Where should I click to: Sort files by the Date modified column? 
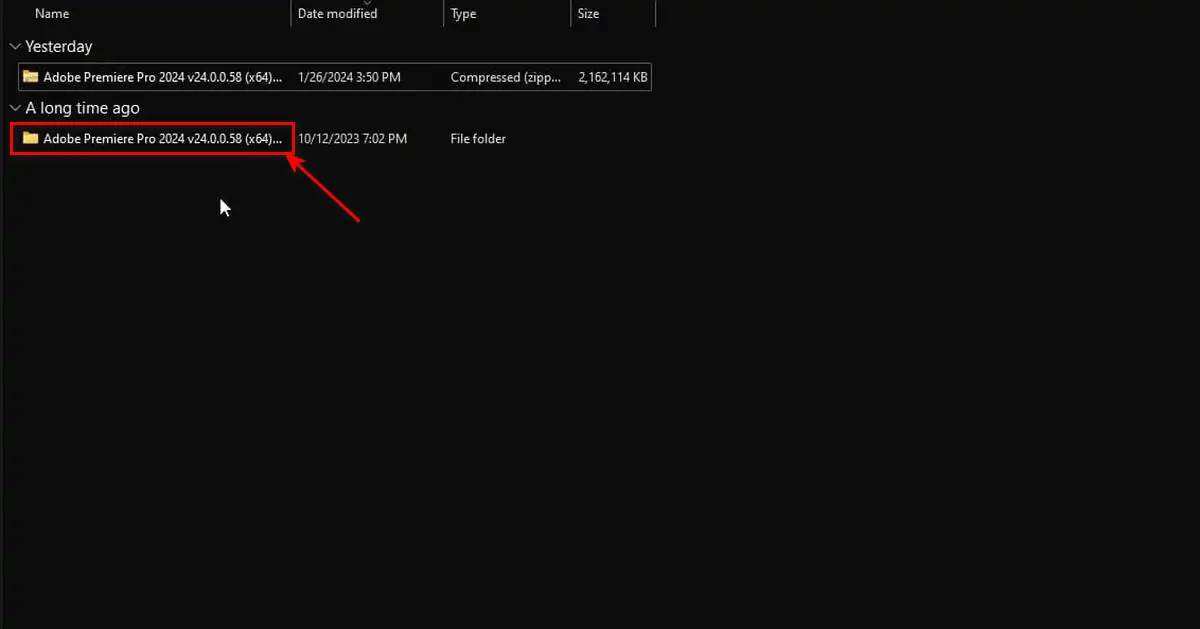[x=337, y=14]
